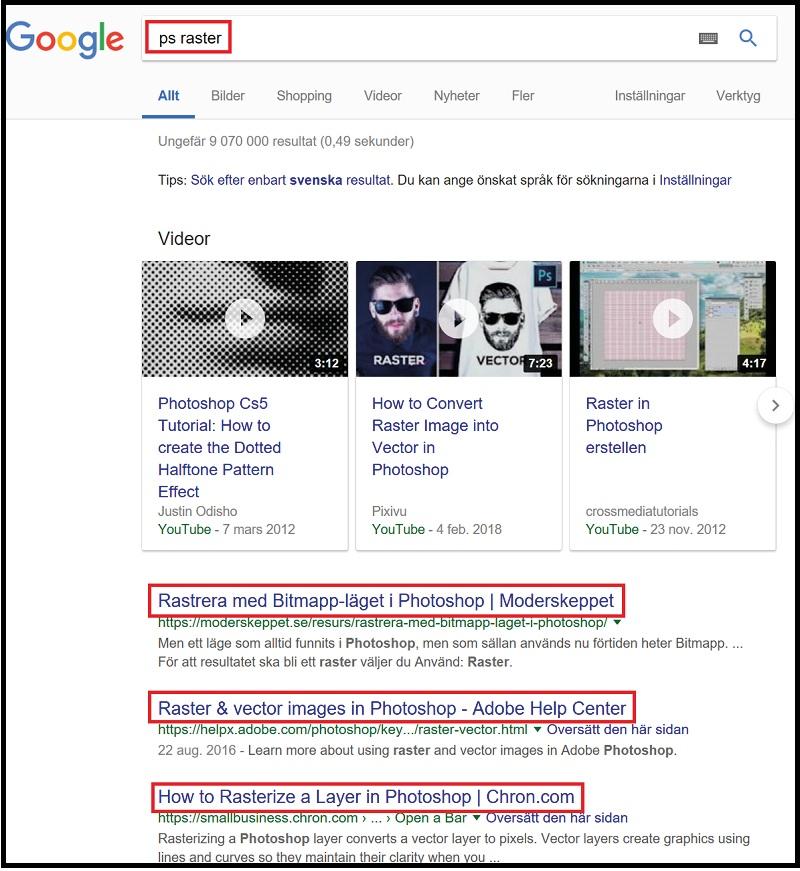Click 'Översätt den här sidan' for Adobe result
Image resolution: width=800 pixels, height=871 pixels.
pos(618,729)
